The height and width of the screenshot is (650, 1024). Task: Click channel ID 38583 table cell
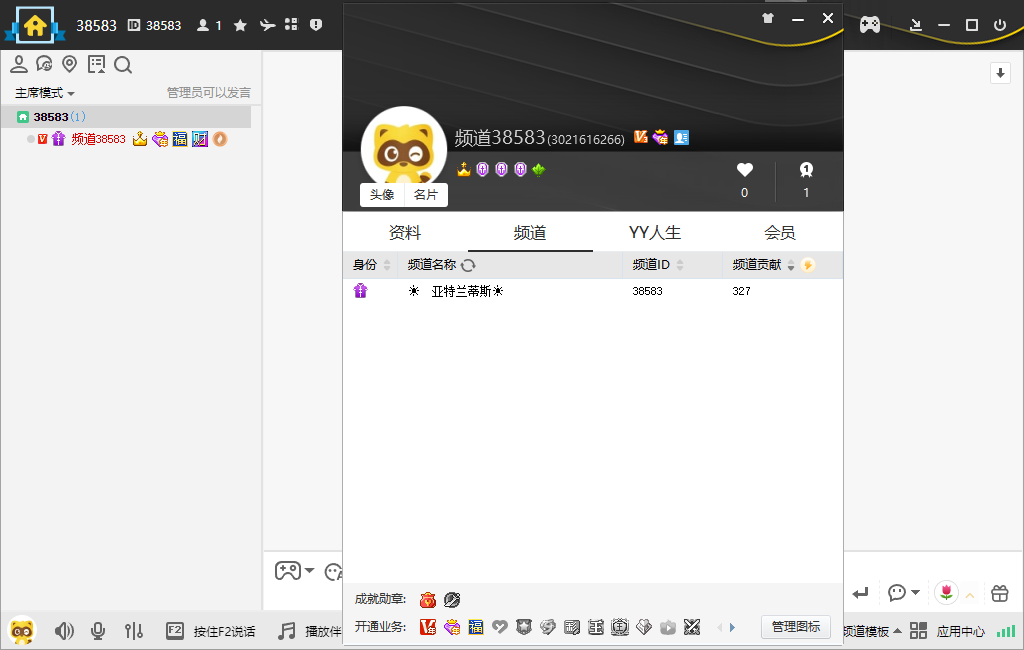pos(647,291)
